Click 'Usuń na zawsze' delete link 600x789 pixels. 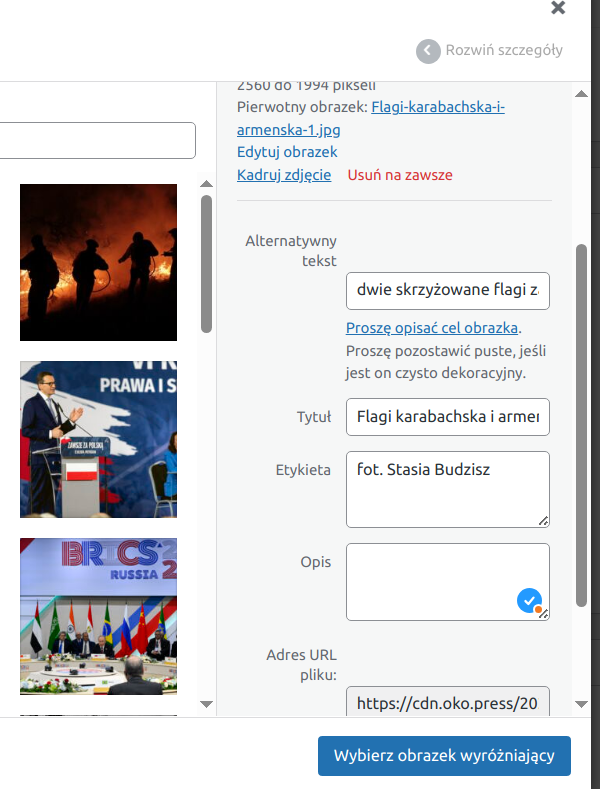point(400,175)
